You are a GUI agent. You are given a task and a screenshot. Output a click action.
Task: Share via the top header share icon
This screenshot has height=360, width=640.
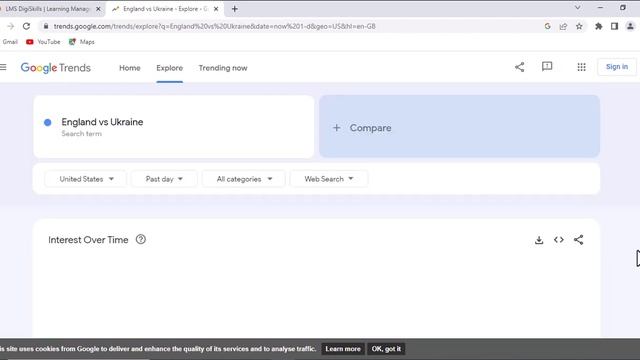tap(519, 67)
